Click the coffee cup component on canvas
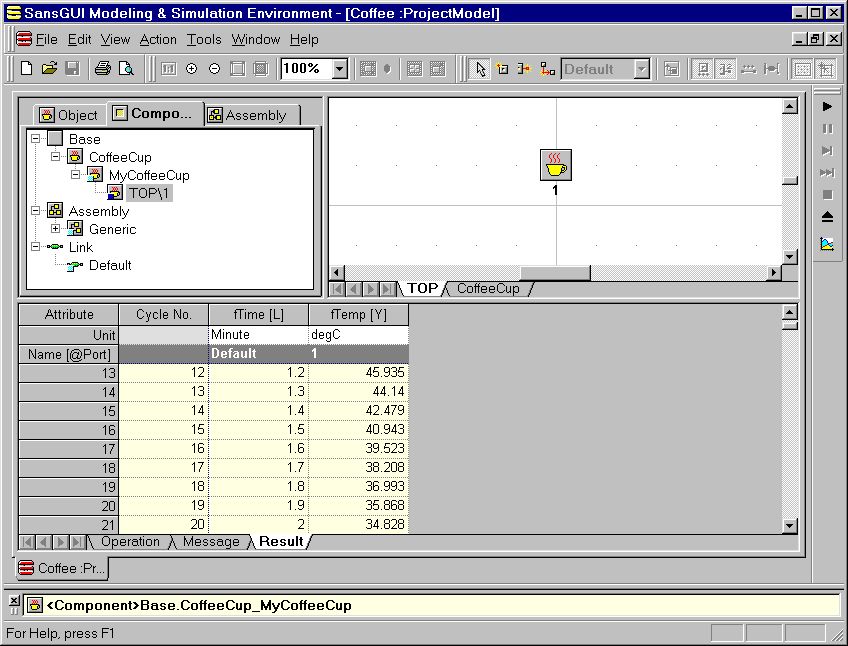Viewport: 848px width, 646px height. click(555, 165)
